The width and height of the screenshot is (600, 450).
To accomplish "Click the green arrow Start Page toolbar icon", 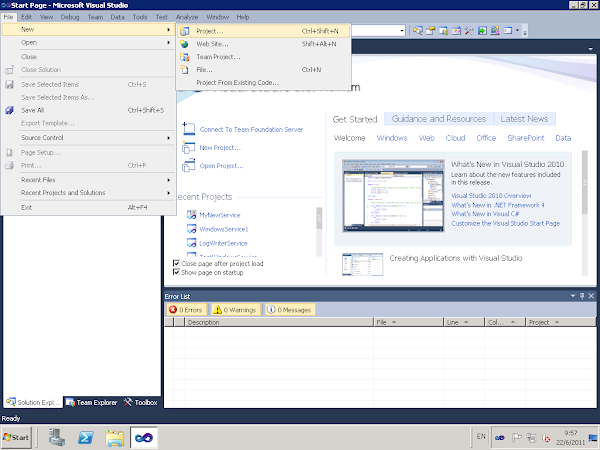I will [x=482, y=31].
